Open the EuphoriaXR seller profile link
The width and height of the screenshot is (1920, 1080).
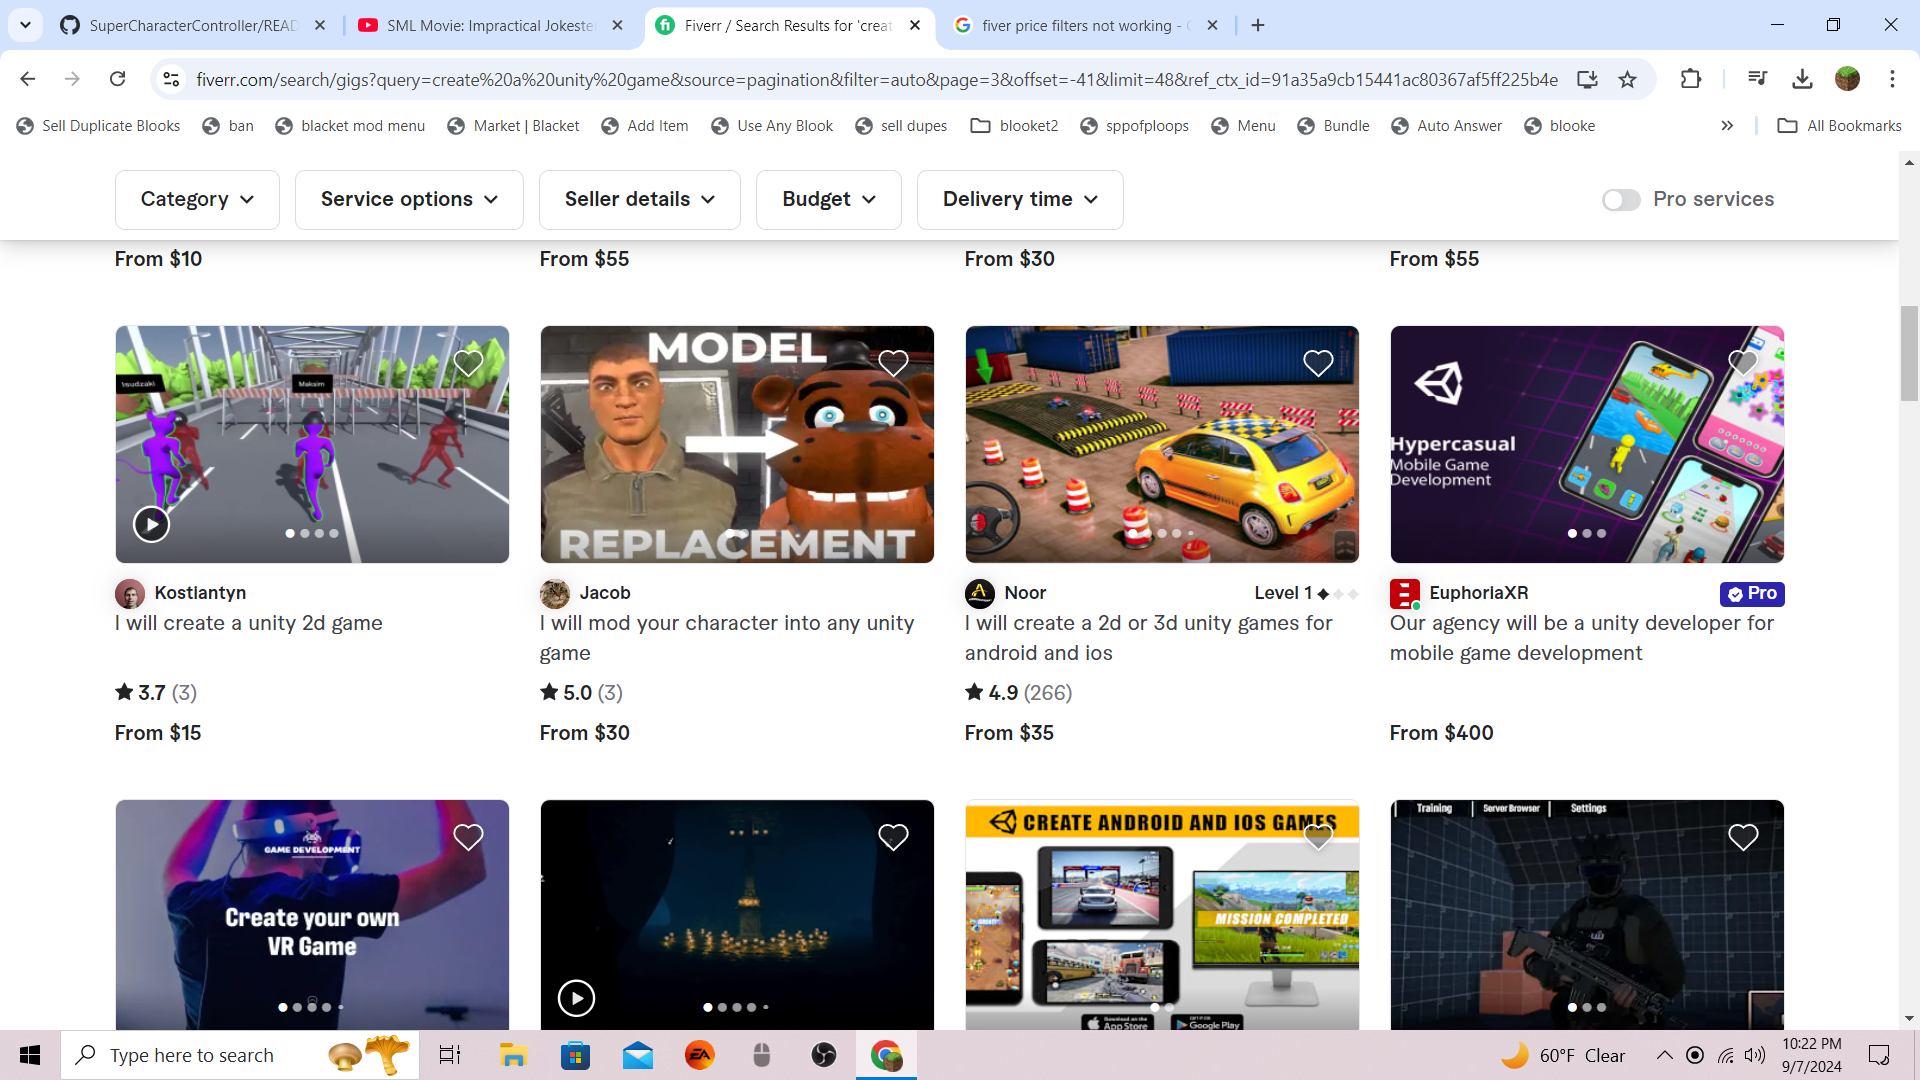tap(1478, 593)
